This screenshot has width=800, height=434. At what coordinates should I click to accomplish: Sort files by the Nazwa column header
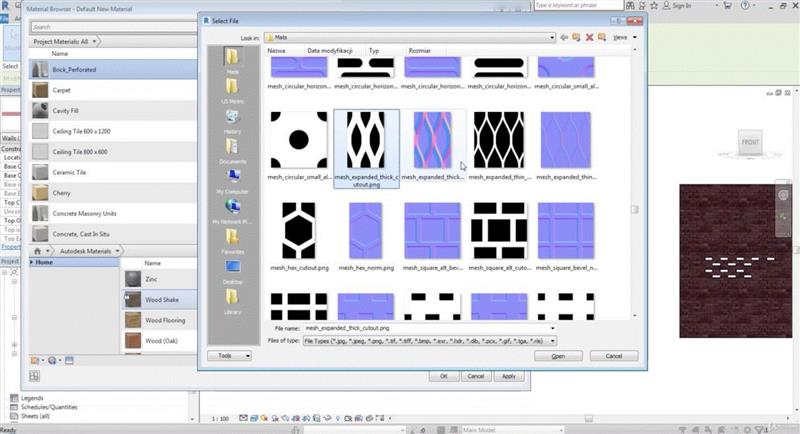click(276, 51)
